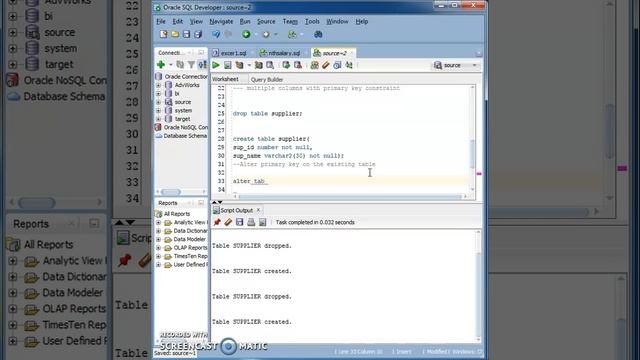
Task: Open the Team menu
Action: pyautogui.click(x=290, y=21)
